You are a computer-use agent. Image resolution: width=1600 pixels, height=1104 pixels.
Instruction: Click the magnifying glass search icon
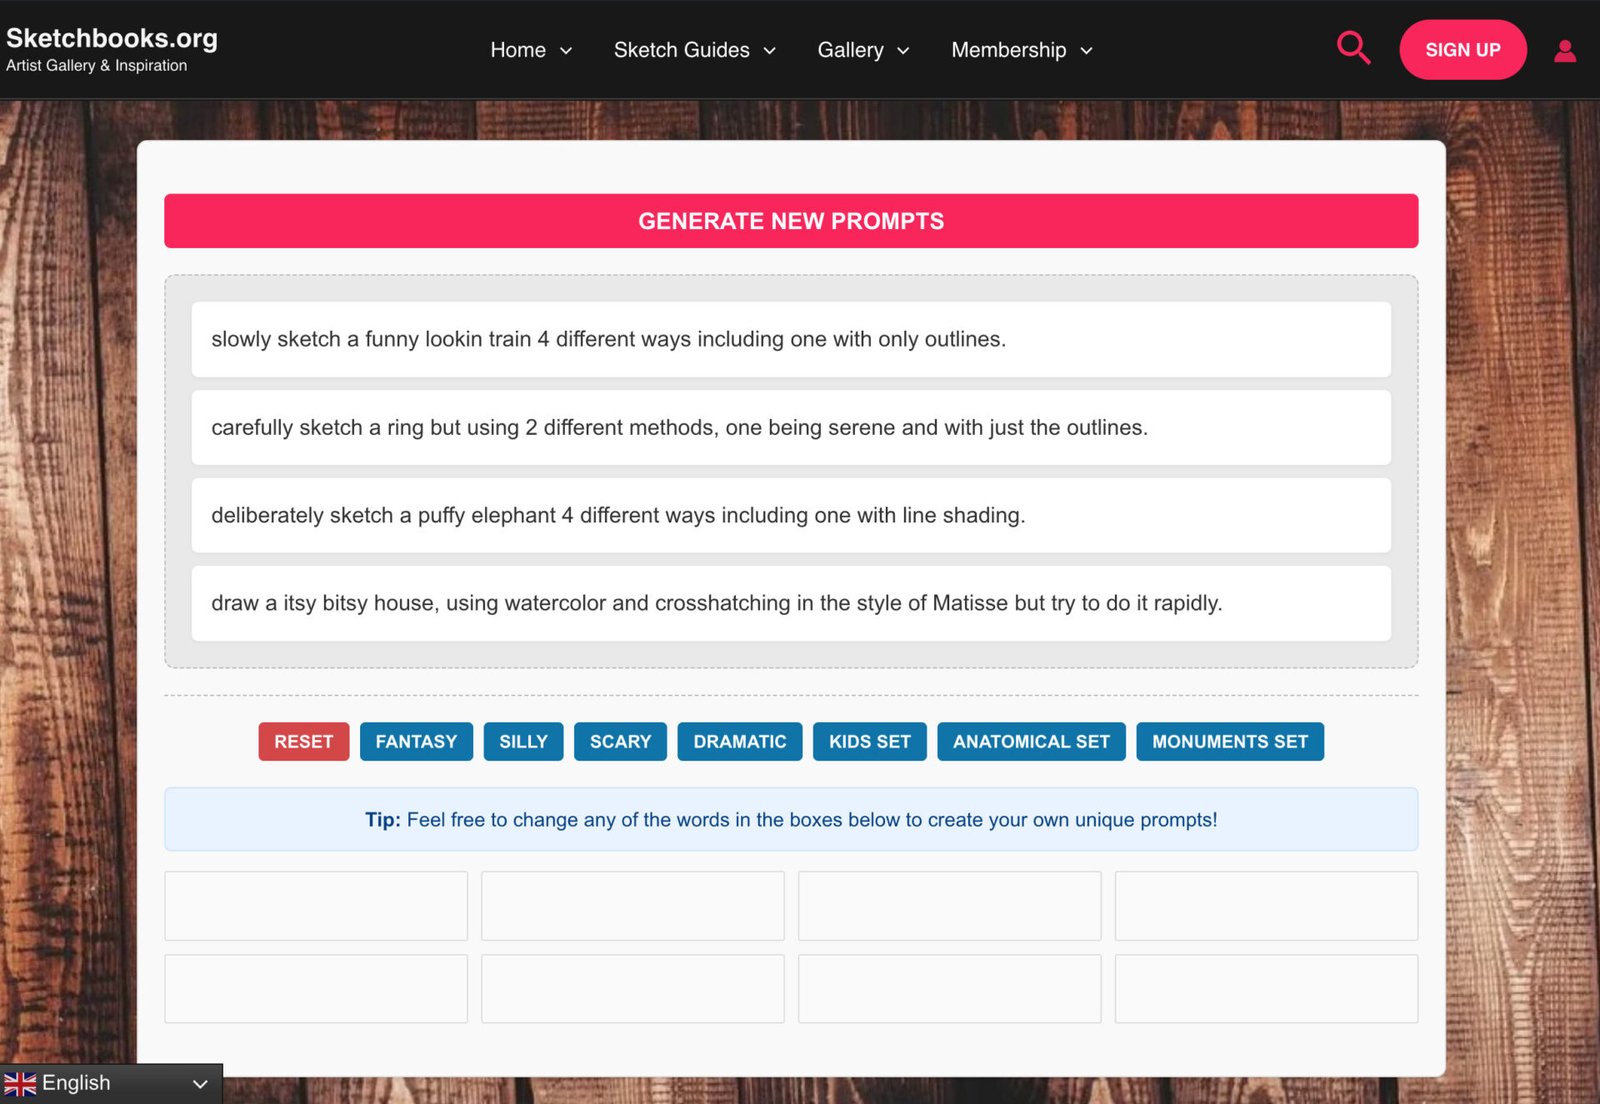pyautogui.click(x=1353, y=48)
